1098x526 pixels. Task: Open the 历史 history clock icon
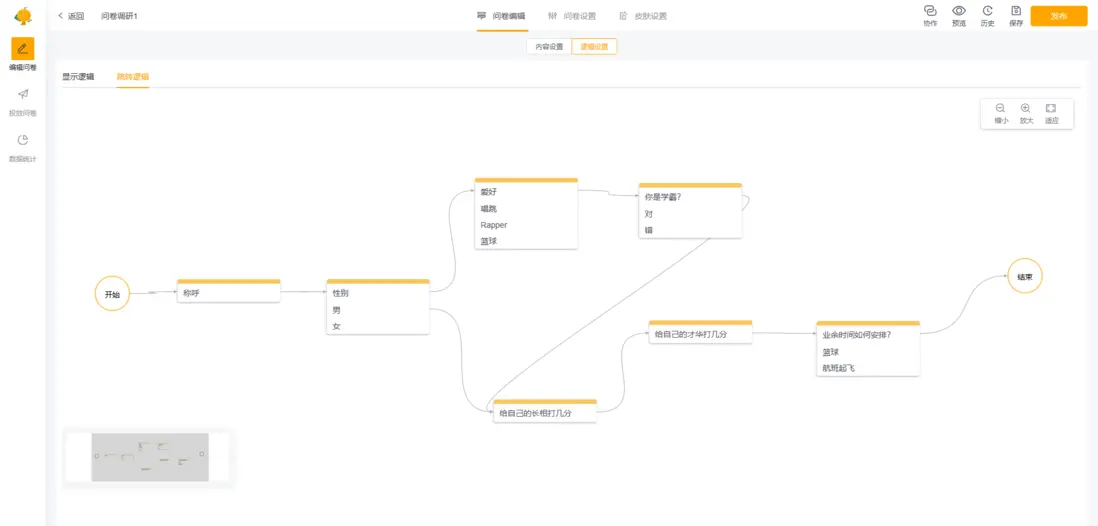click(987, 12)
